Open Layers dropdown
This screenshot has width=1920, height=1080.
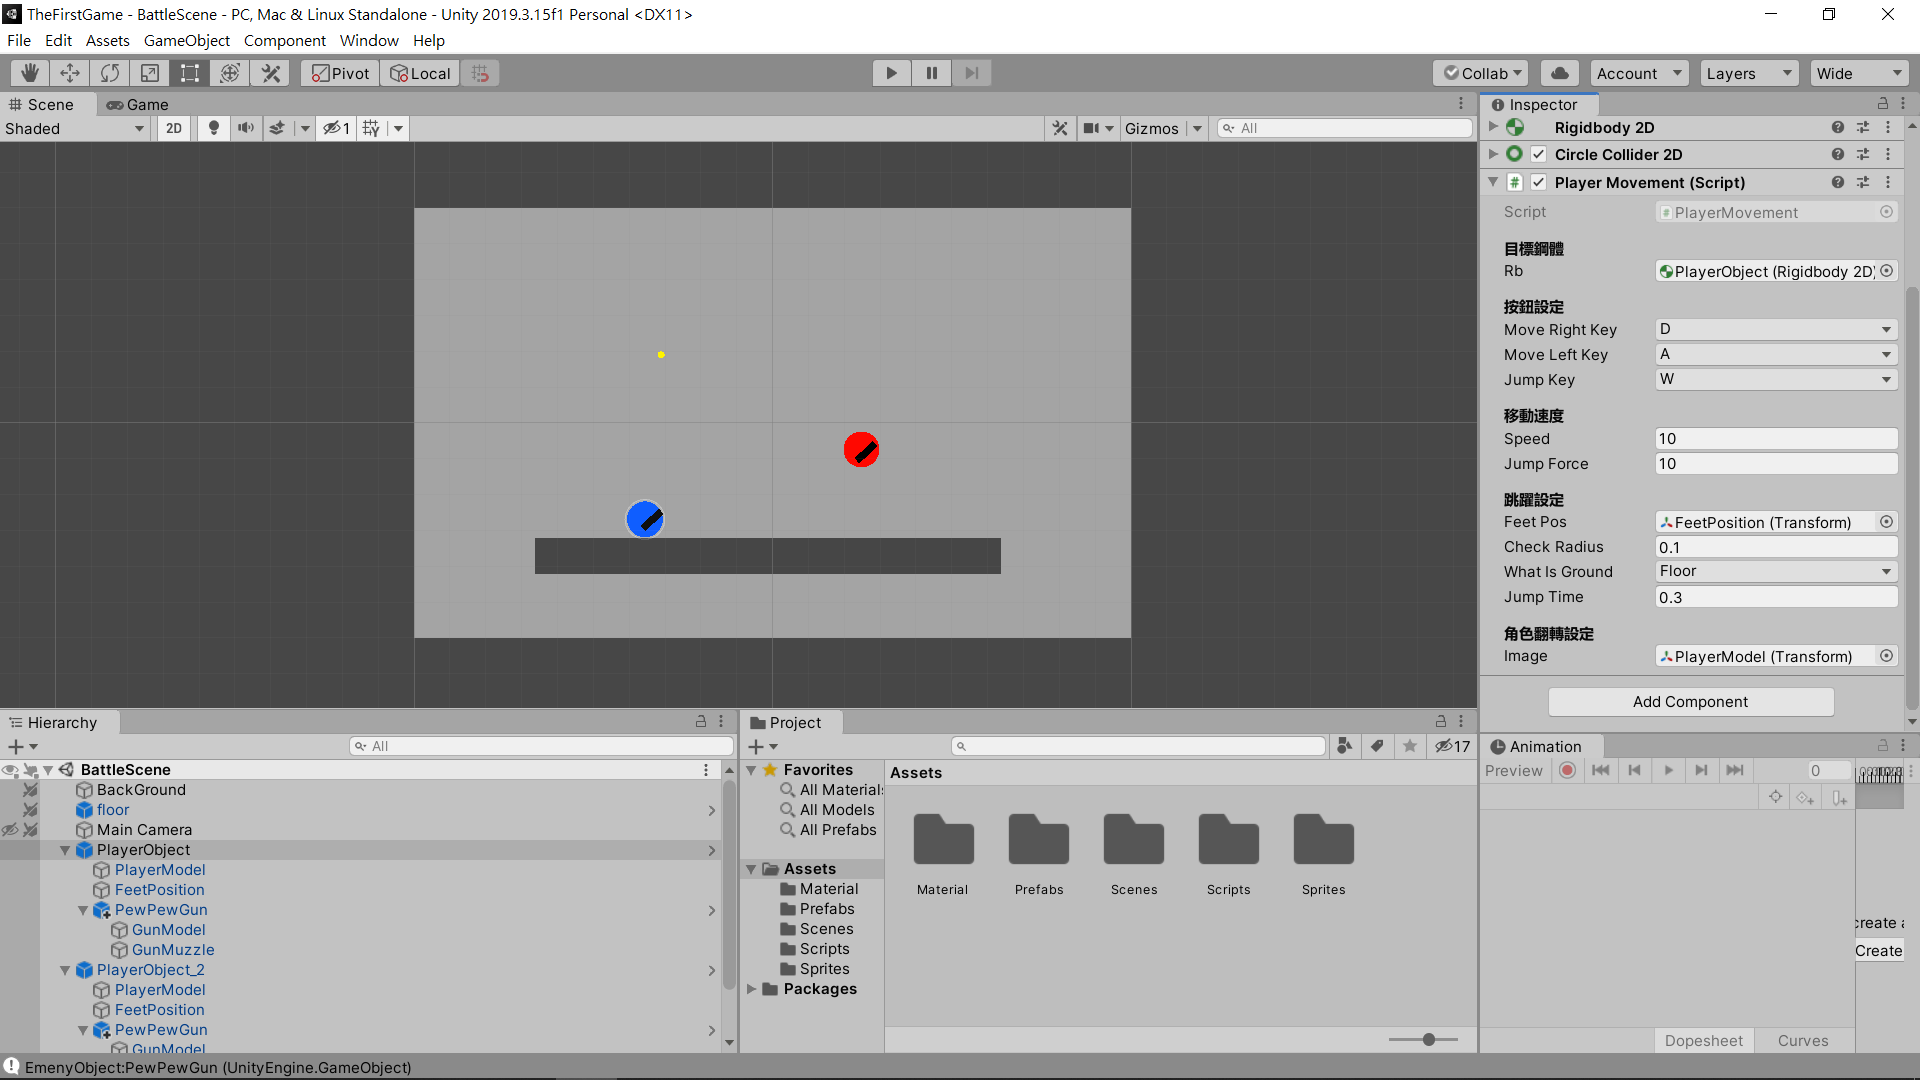pos(1749,73)
